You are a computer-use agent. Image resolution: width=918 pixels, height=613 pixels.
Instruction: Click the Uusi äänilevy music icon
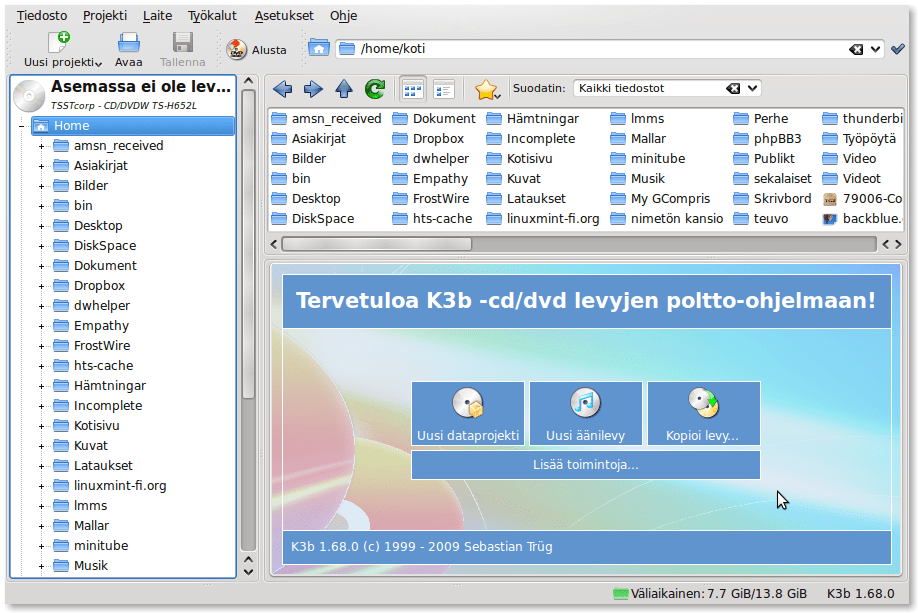click(x=585, y=403)
